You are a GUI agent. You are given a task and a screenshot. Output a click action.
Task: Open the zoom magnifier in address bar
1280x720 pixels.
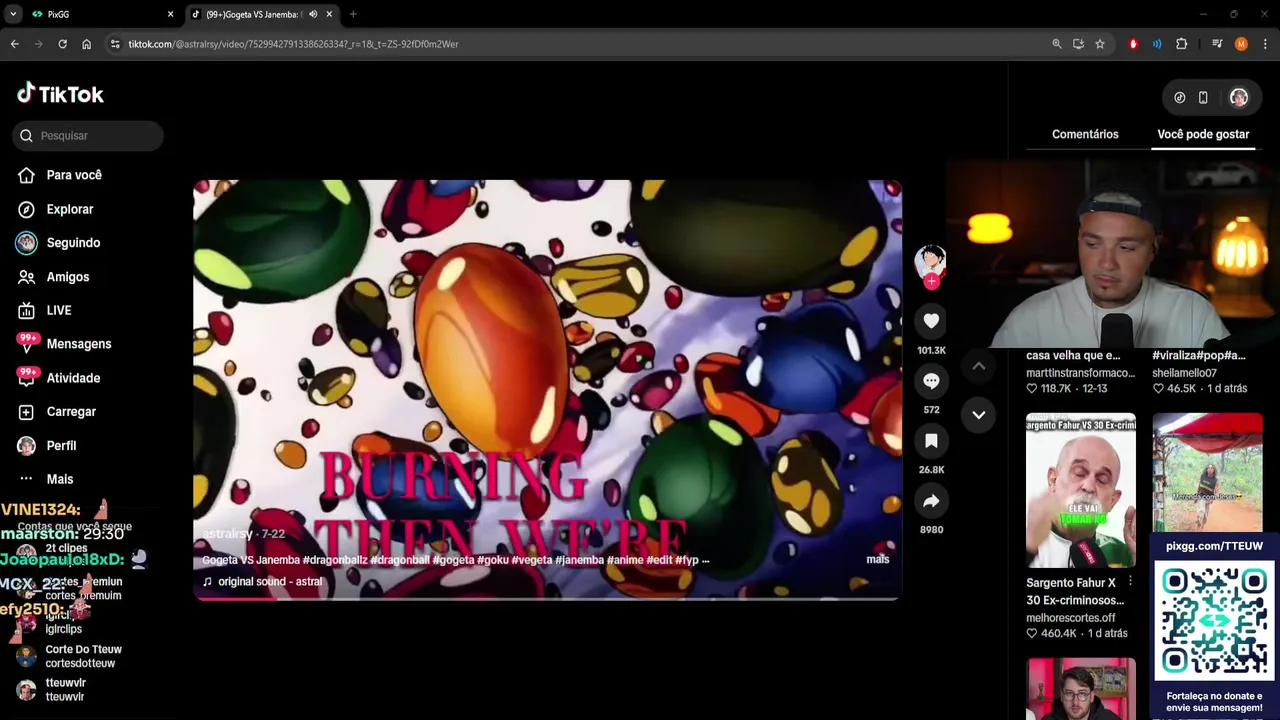pos(1057,44)
